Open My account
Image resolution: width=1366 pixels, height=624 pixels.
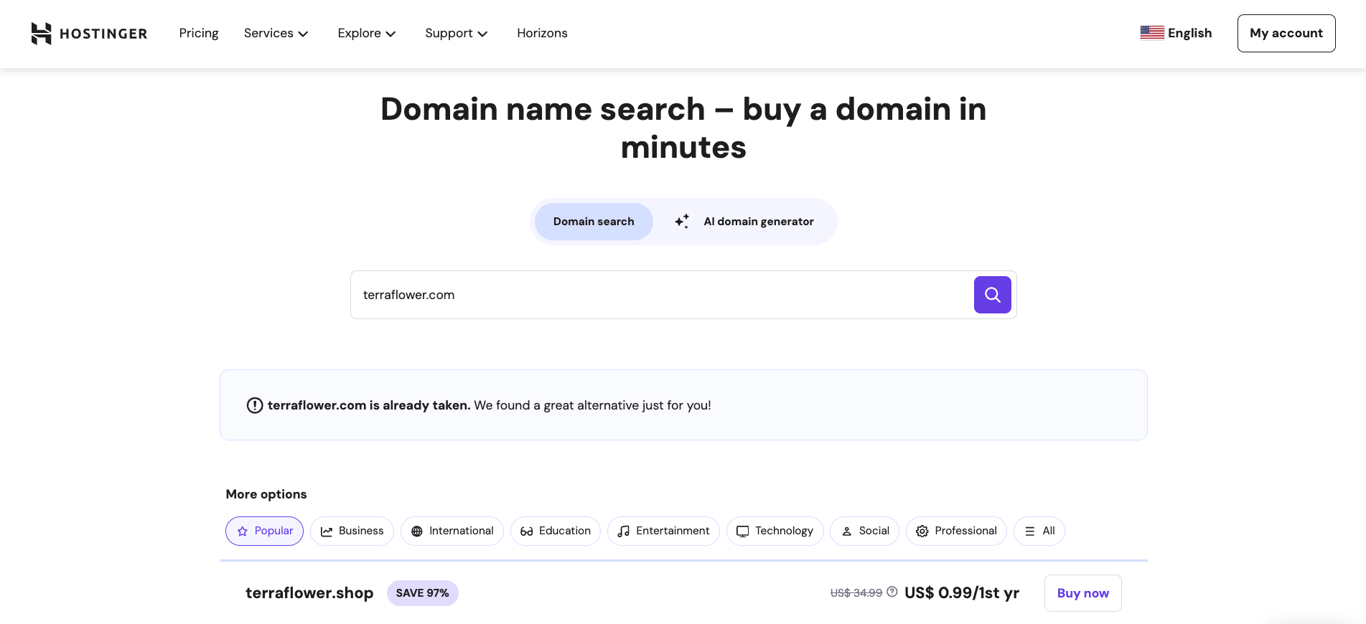click(x=1286, y=32)
